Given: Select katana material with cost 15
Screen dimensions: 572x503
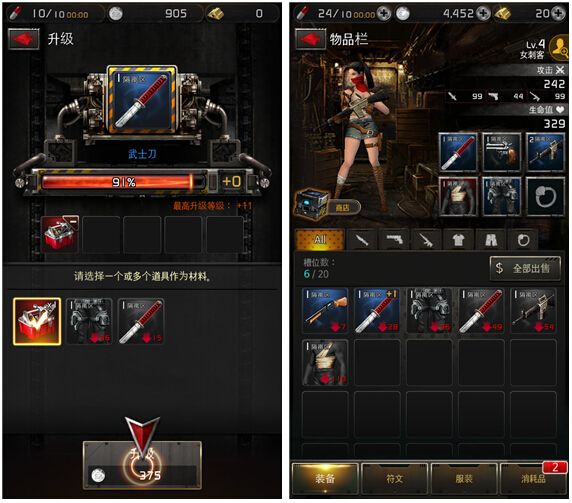Looking at the screenshot, I should pyautogui.click(x=141, y=321).
